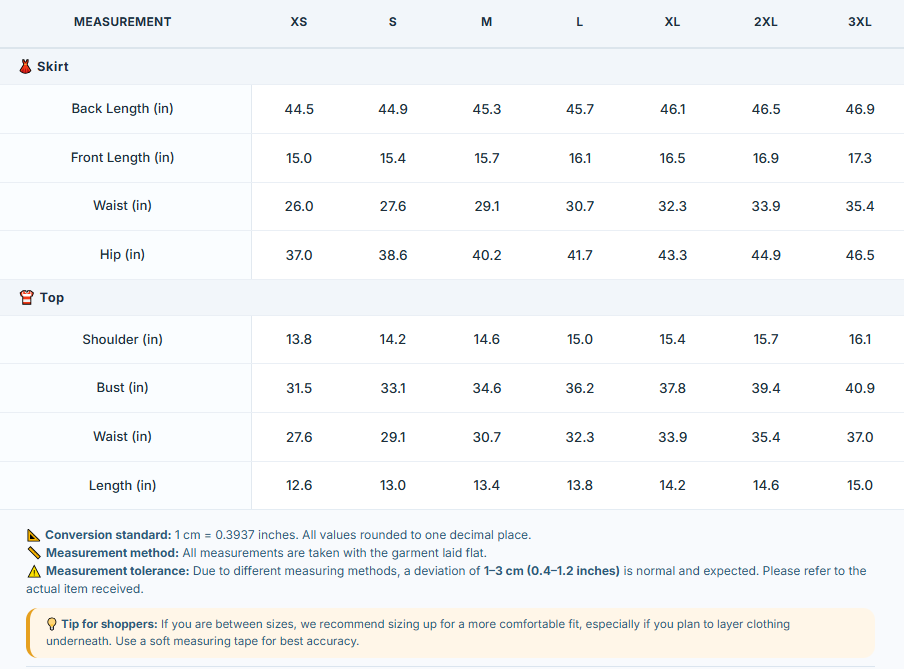The width and height of the screenshot is (904, 669).
Task: Click the shirt icon beside Top
Action: 27,298
